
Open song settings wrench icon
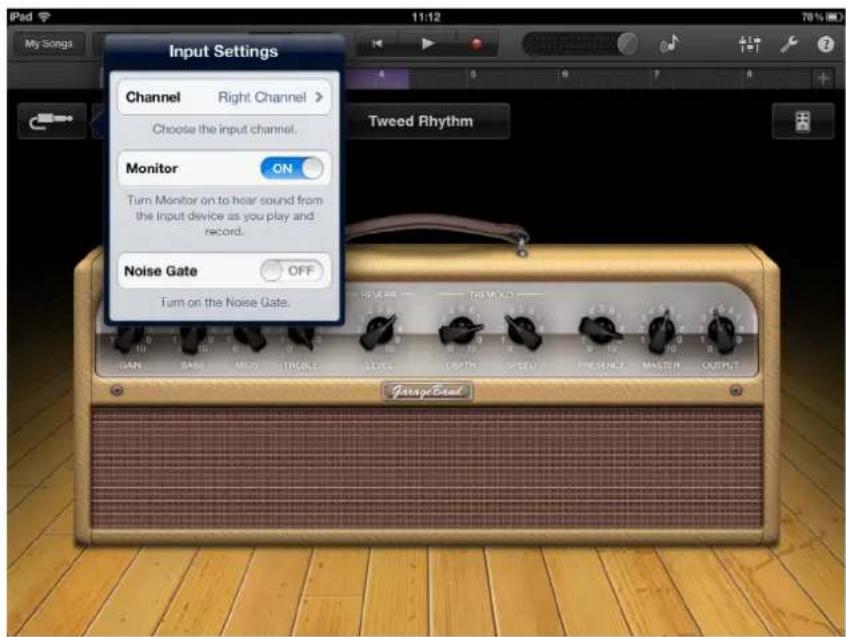[789, 44]
